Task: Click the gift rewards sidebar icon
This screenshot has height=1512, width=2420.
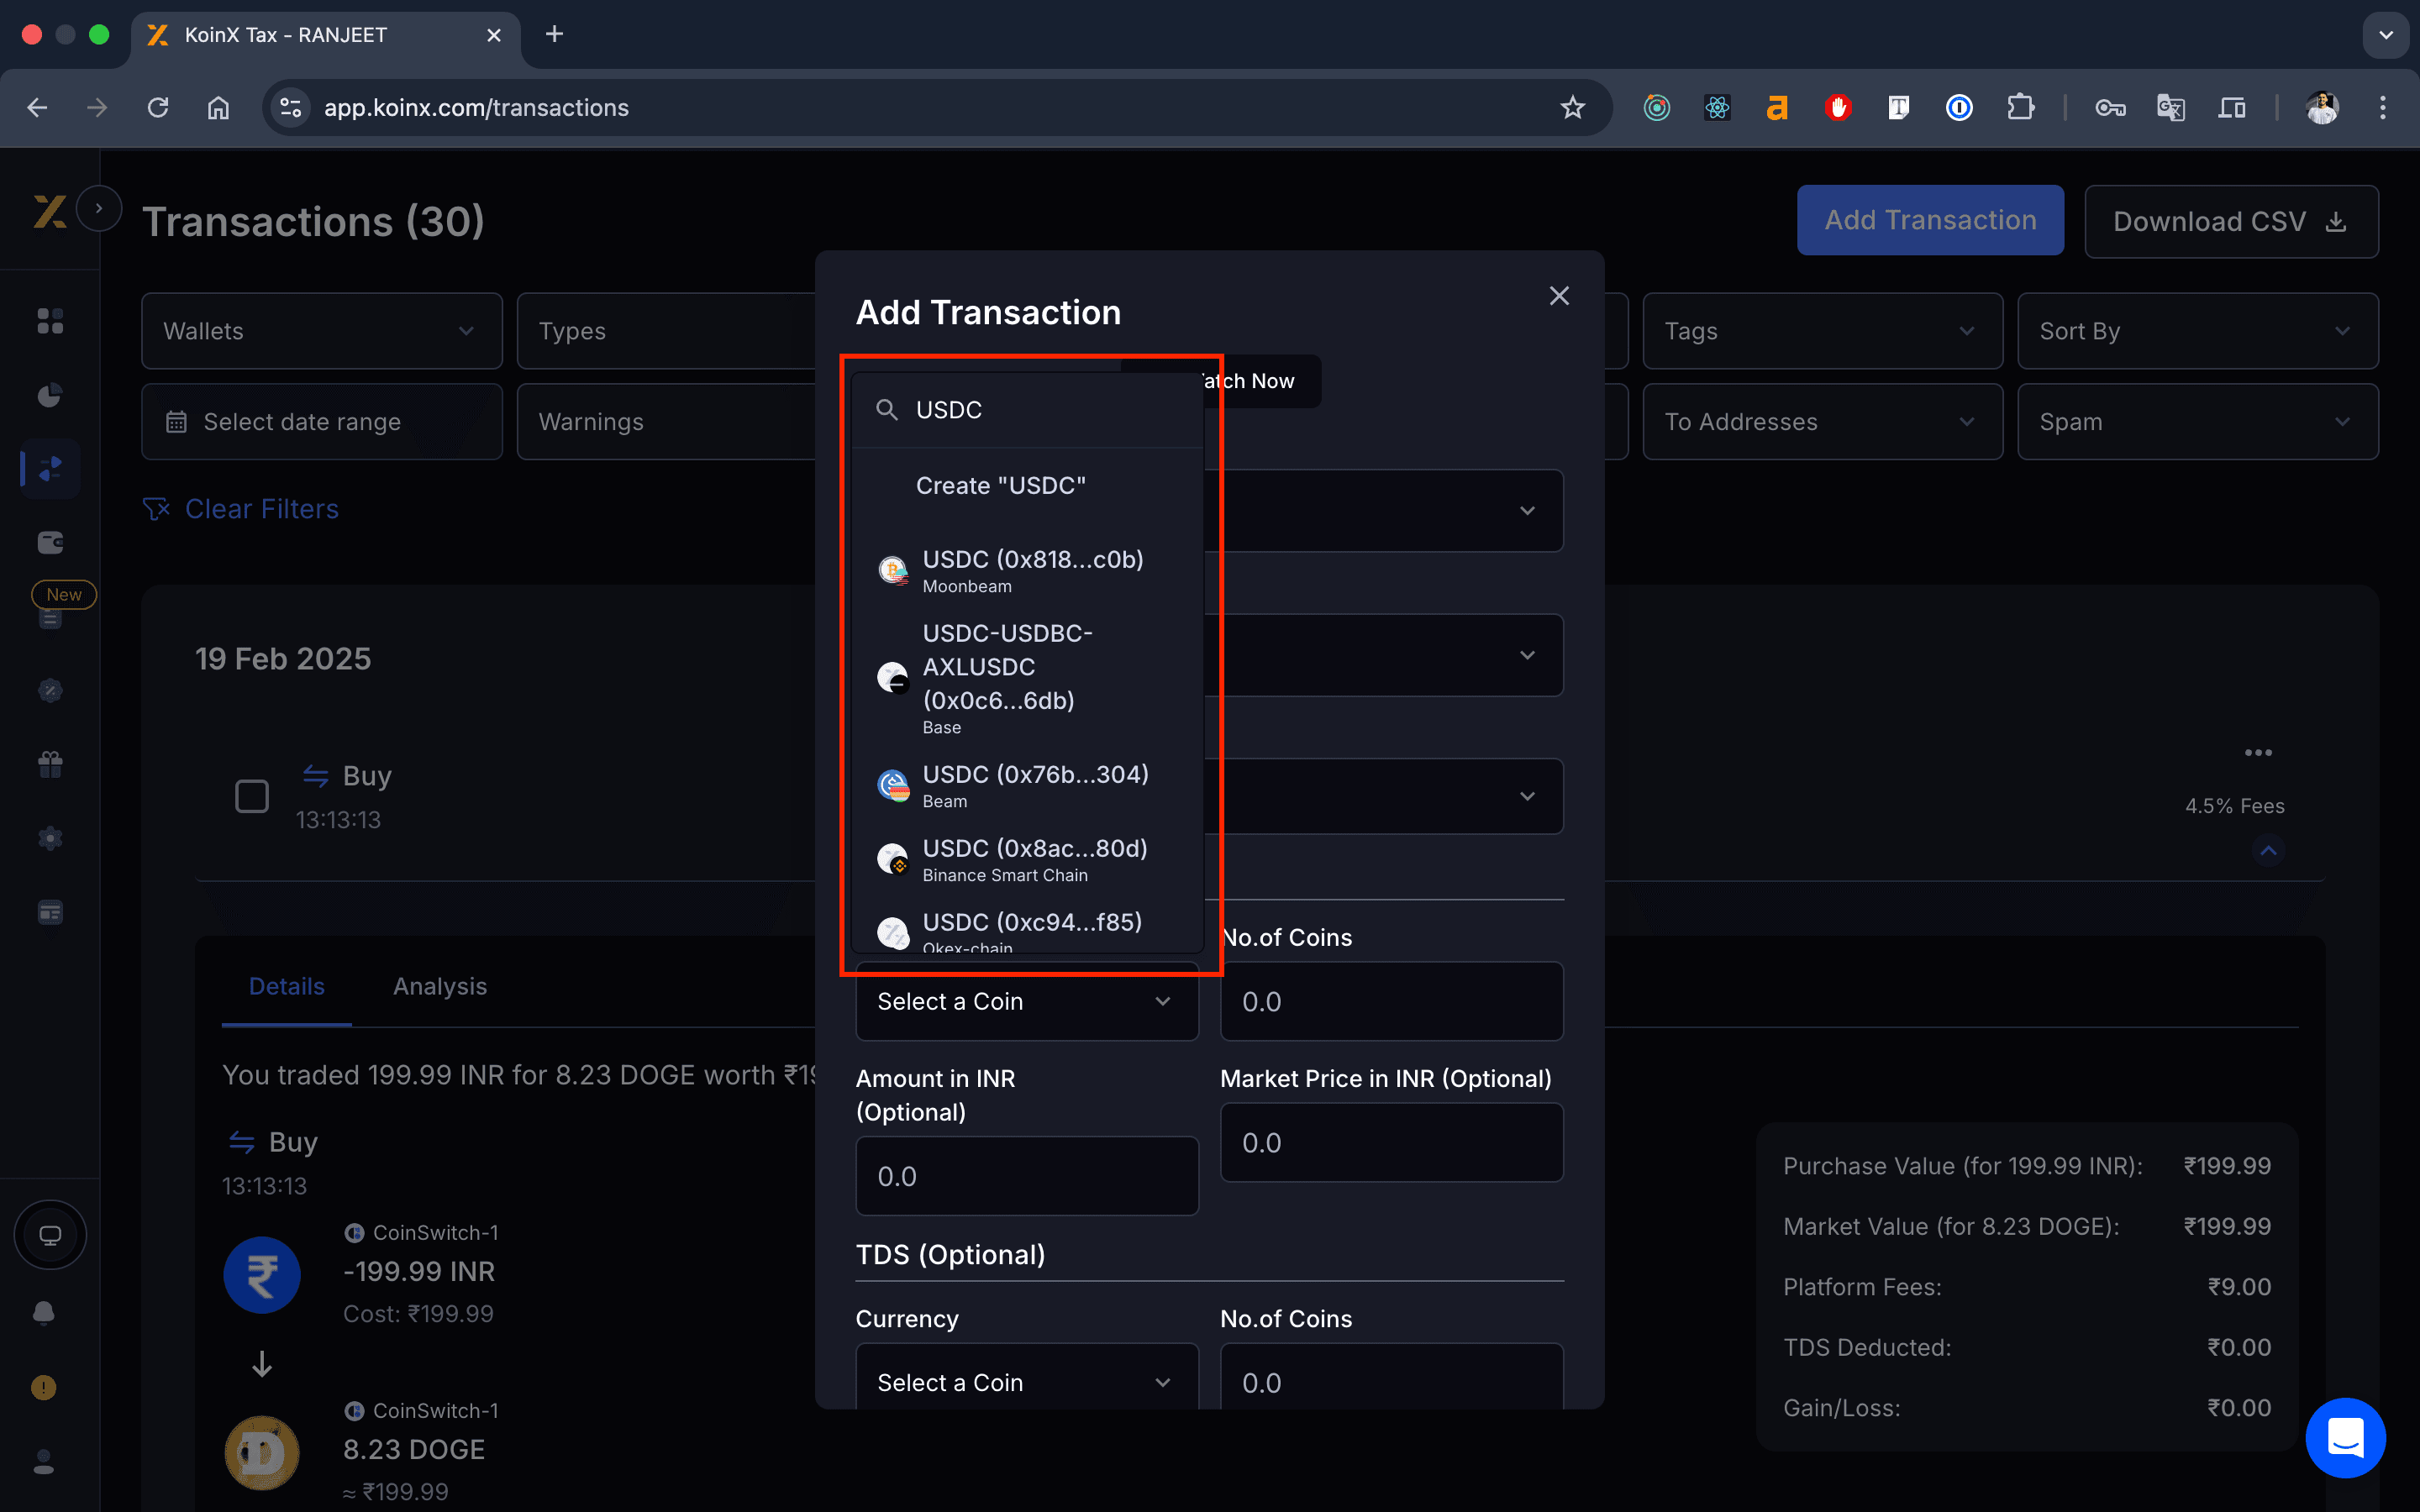Action: pyautogui.click(x=50, y=764)
